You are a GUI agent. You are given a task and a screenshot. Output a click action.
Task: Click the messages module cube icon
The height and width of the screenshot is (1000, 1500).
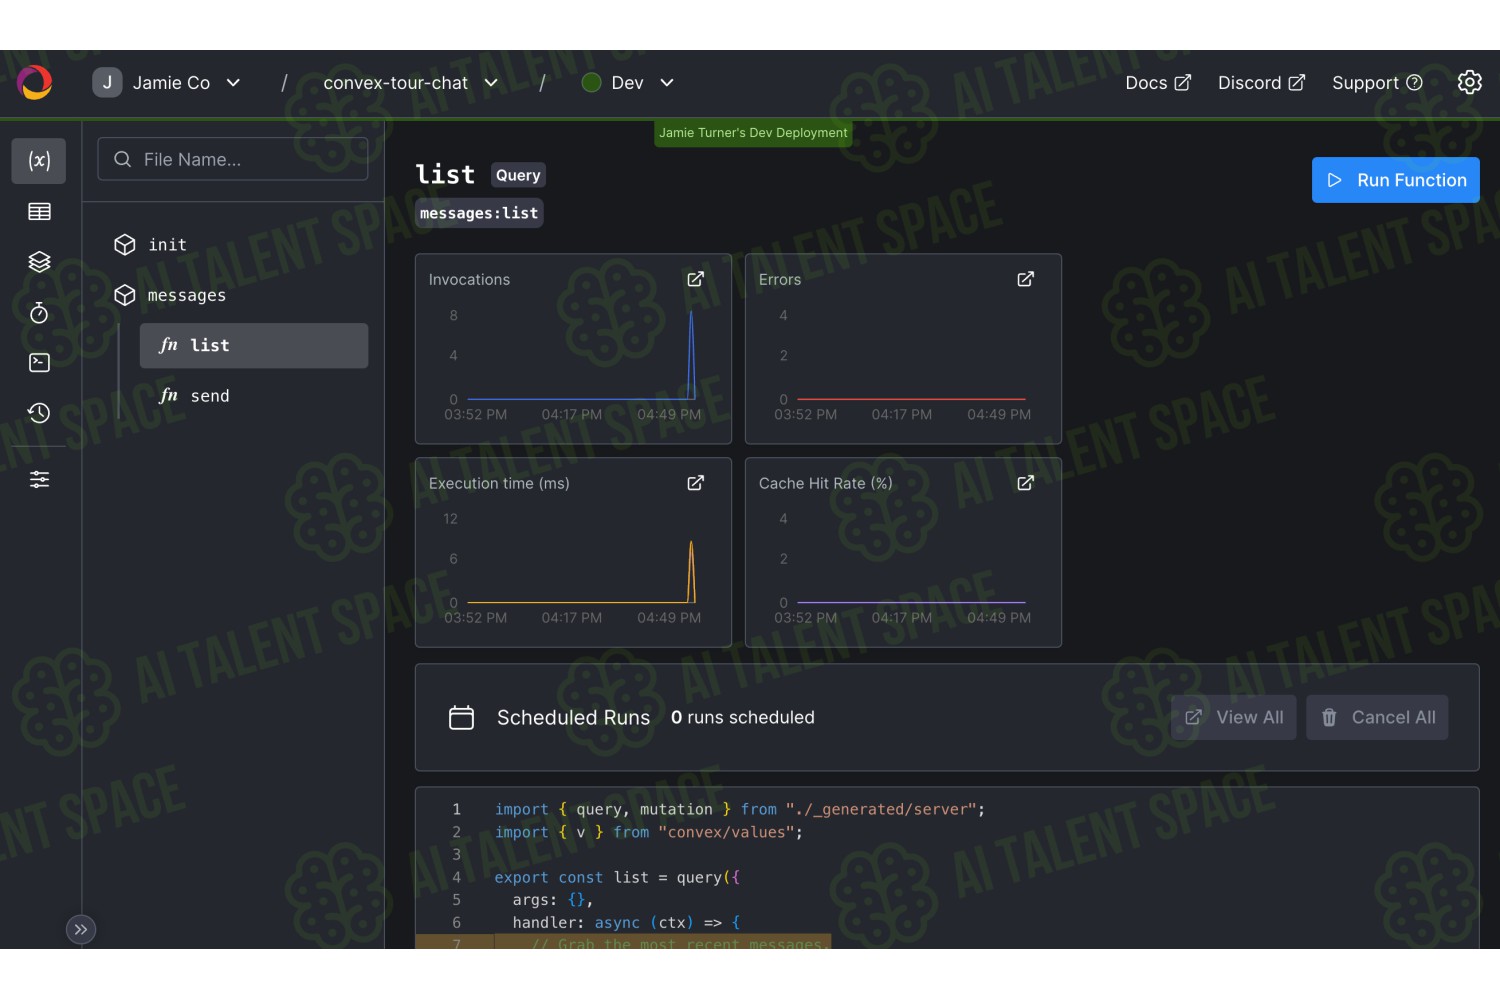coord(125,295)
